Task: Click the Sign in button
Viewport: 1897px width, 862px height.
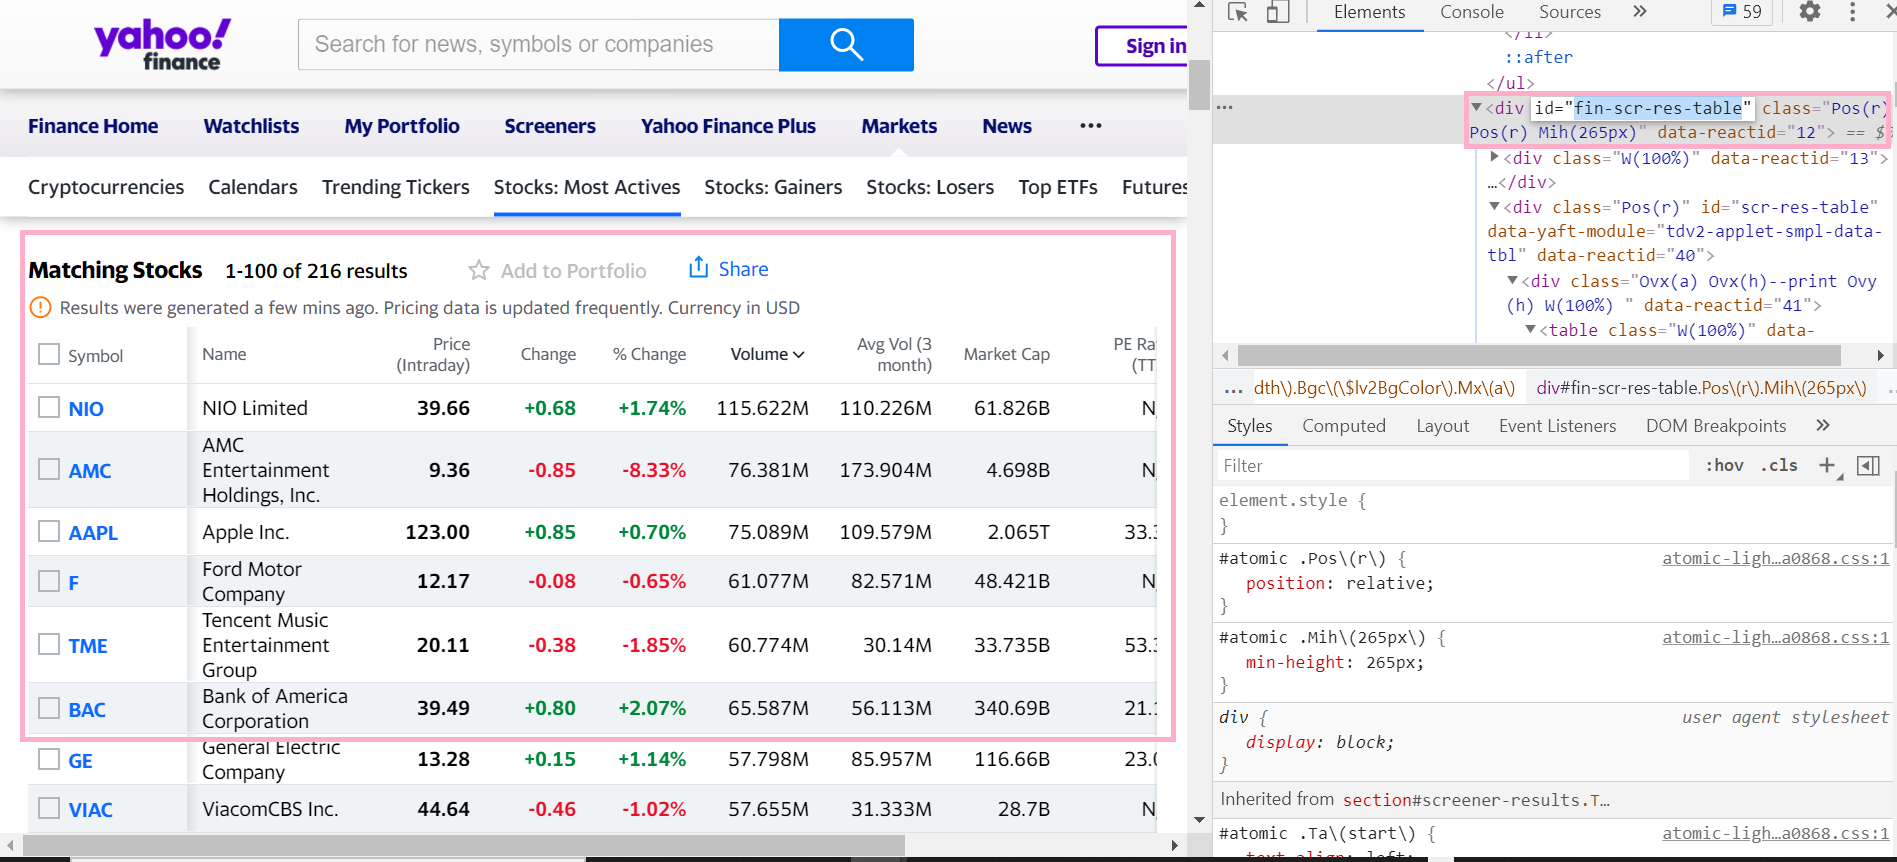Action: click(x=1144, y=46)
